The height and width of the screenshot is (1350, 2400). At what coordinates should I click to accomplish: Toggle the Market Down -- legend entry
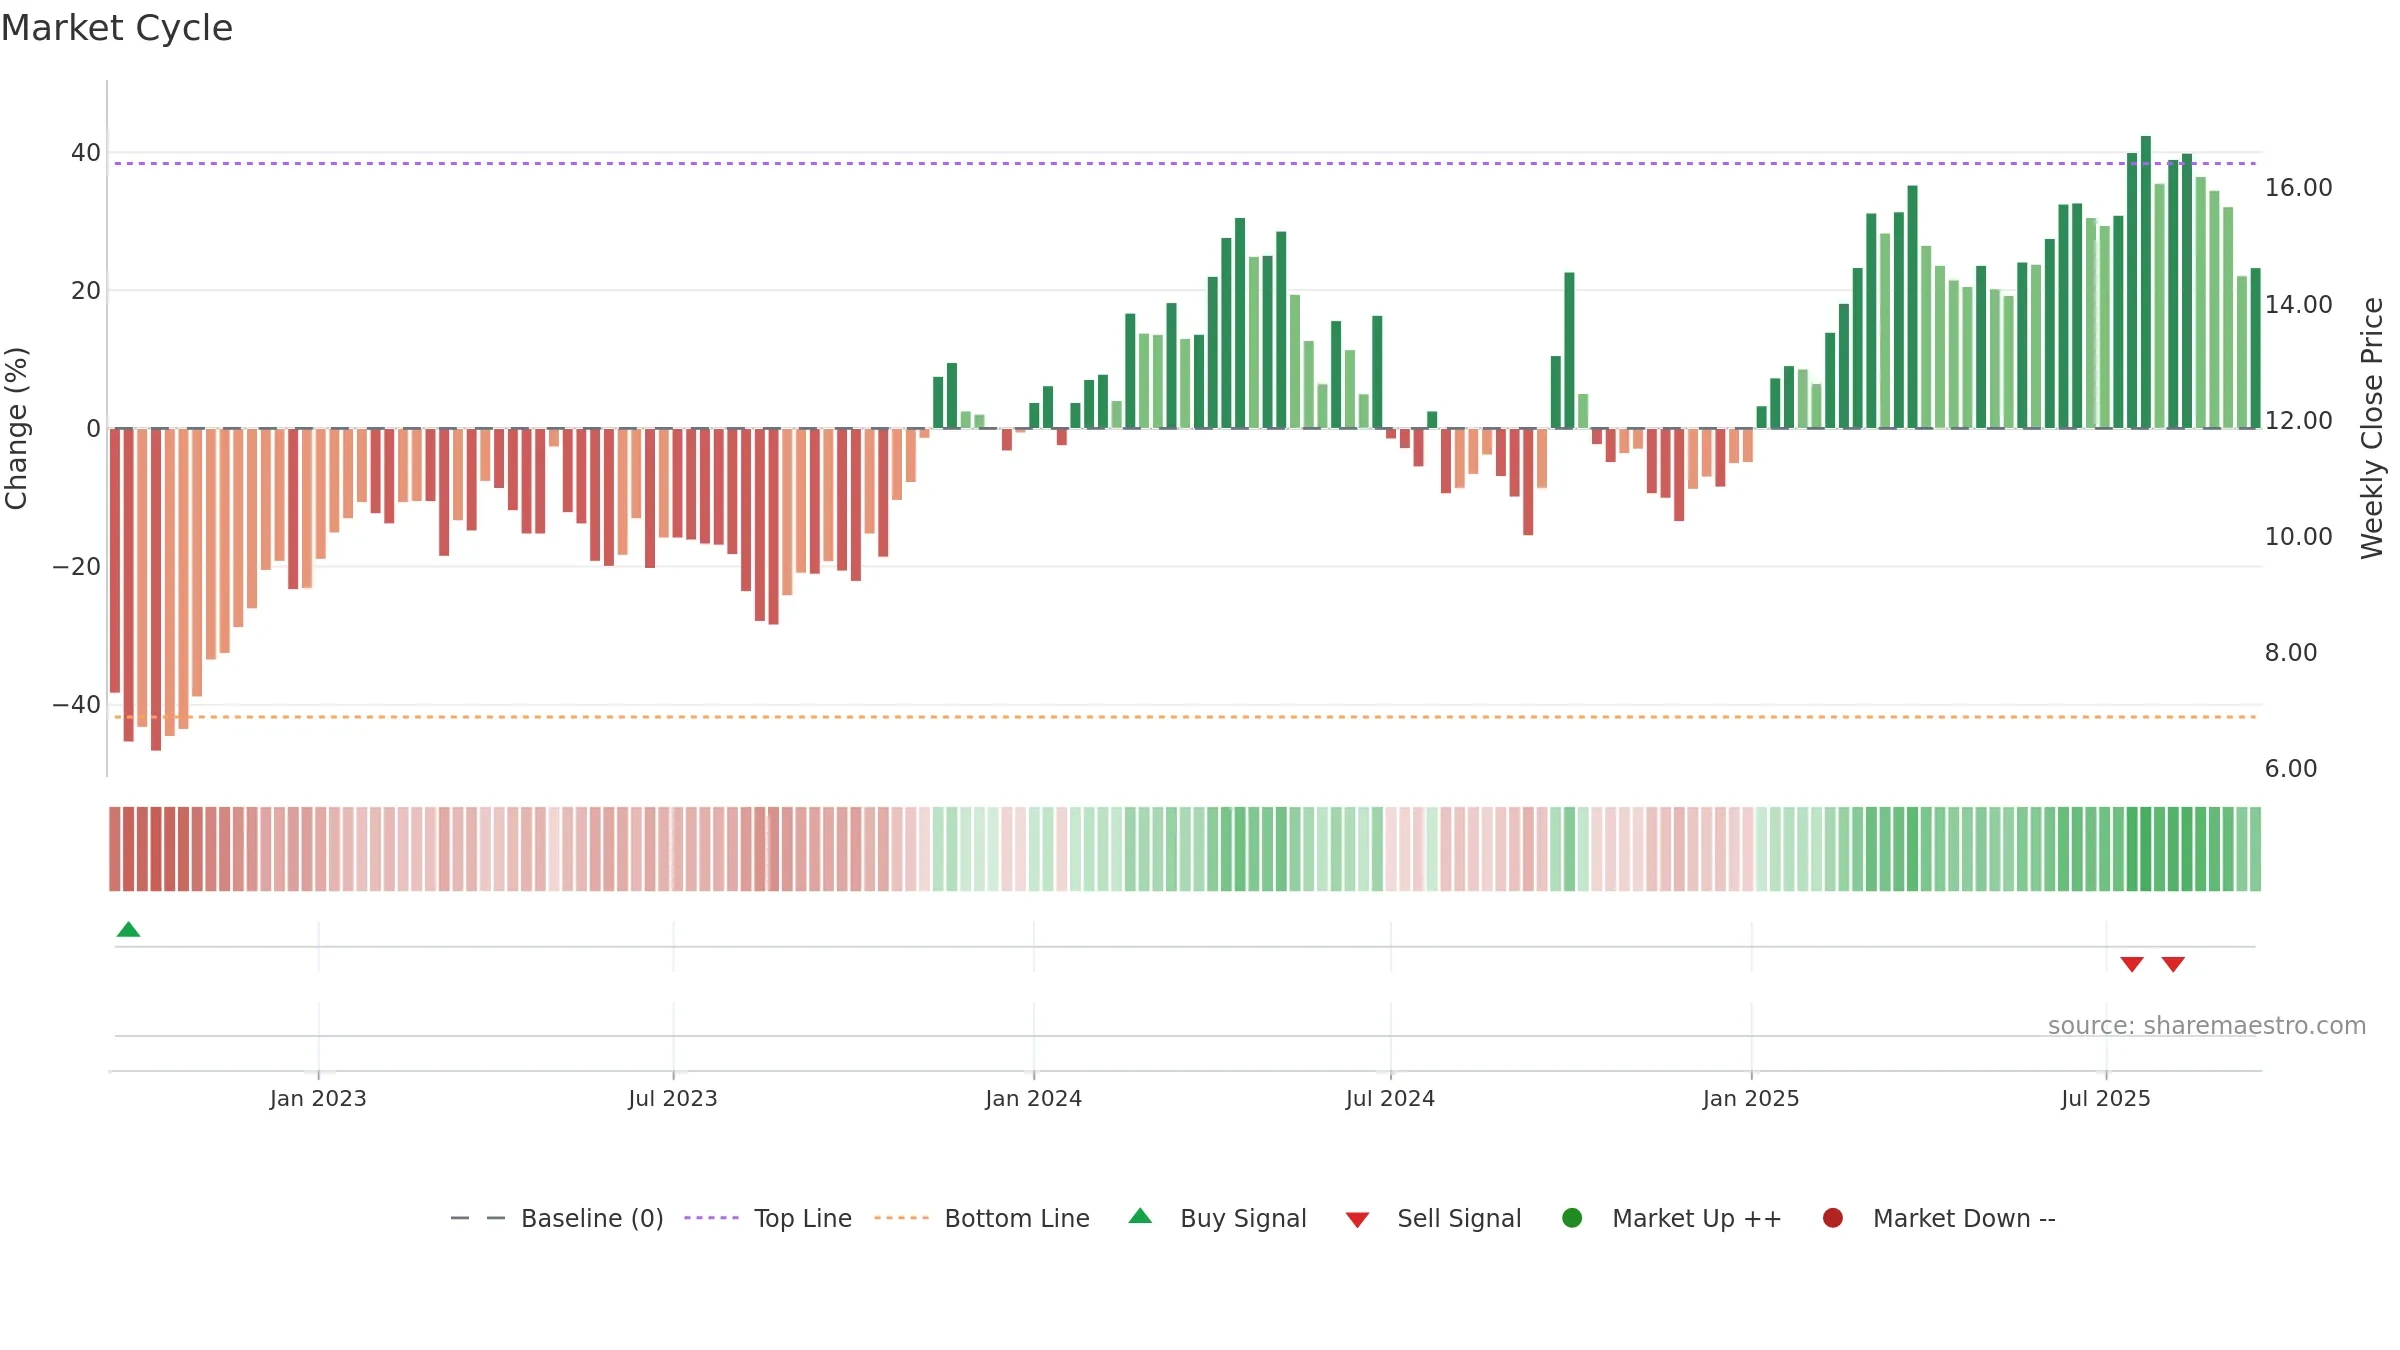[x=1938, y=1218]
